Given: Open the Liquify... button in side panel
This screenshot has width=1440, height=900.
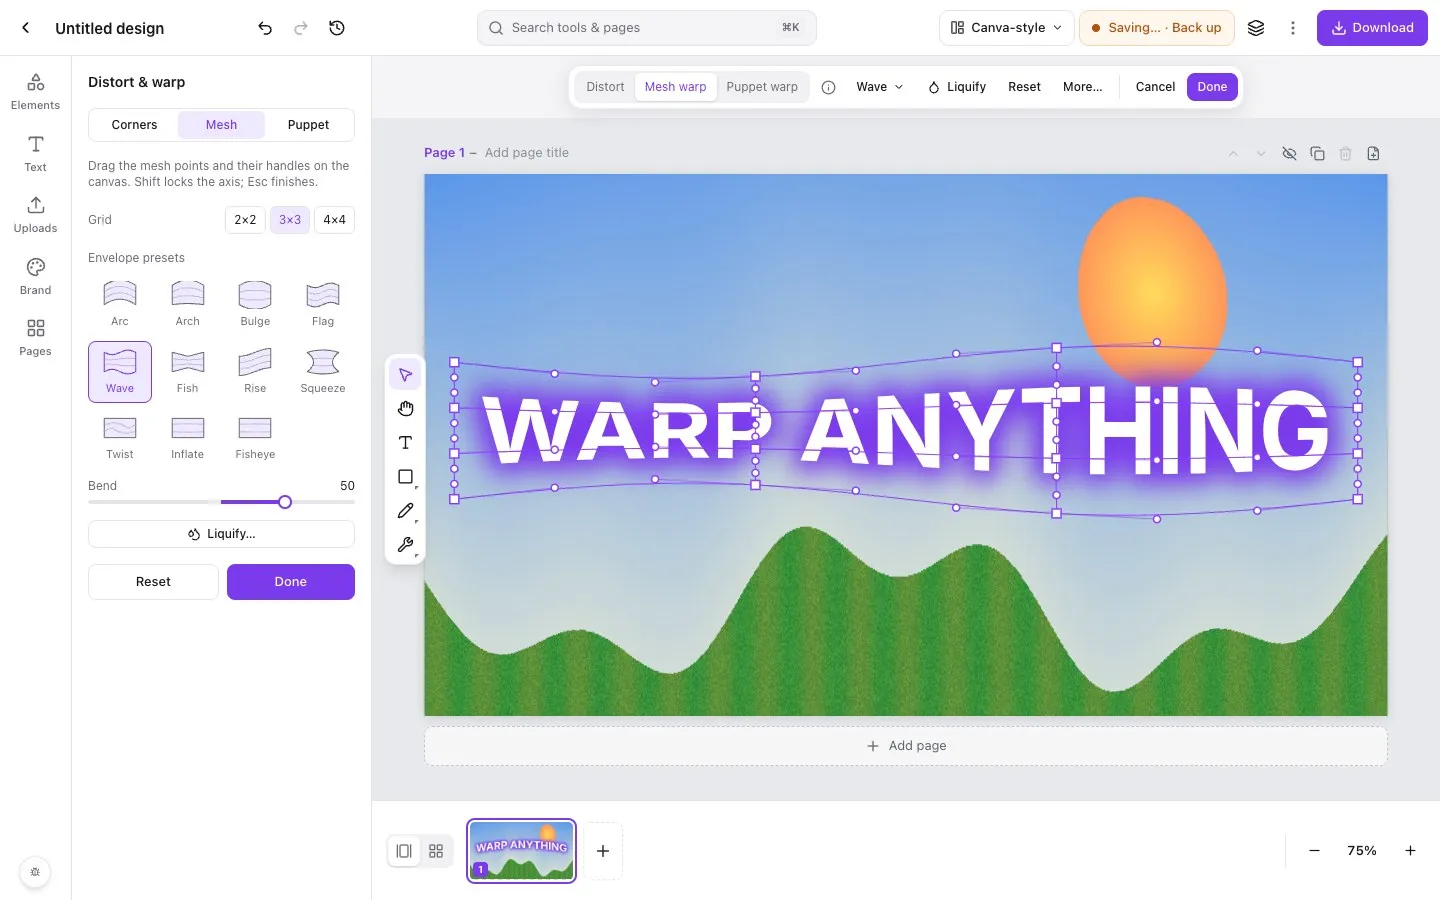Looking at the screenshot, I should coord(221,534).
